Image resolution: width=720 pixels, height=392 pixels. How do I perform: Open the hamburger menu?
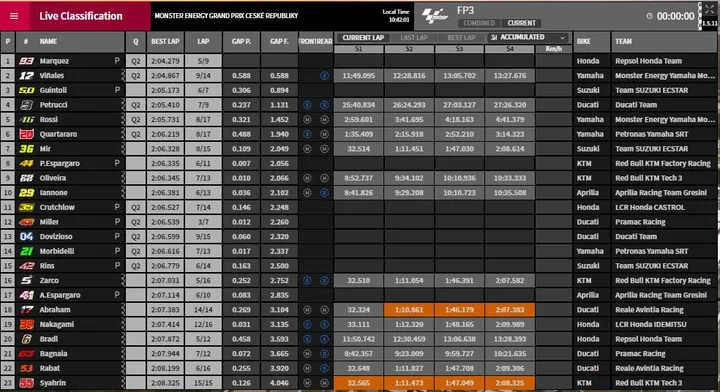coord(14,16)
